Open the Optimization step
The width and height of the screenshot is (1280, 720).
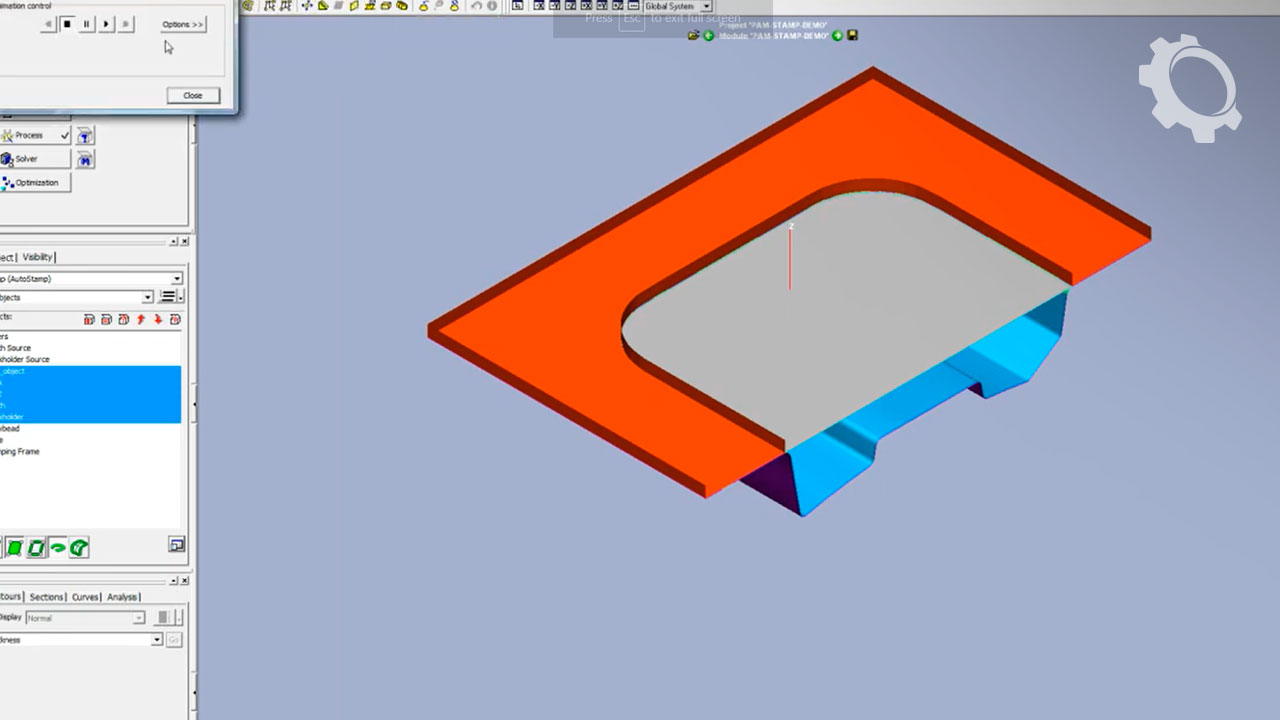coord(36,183)
